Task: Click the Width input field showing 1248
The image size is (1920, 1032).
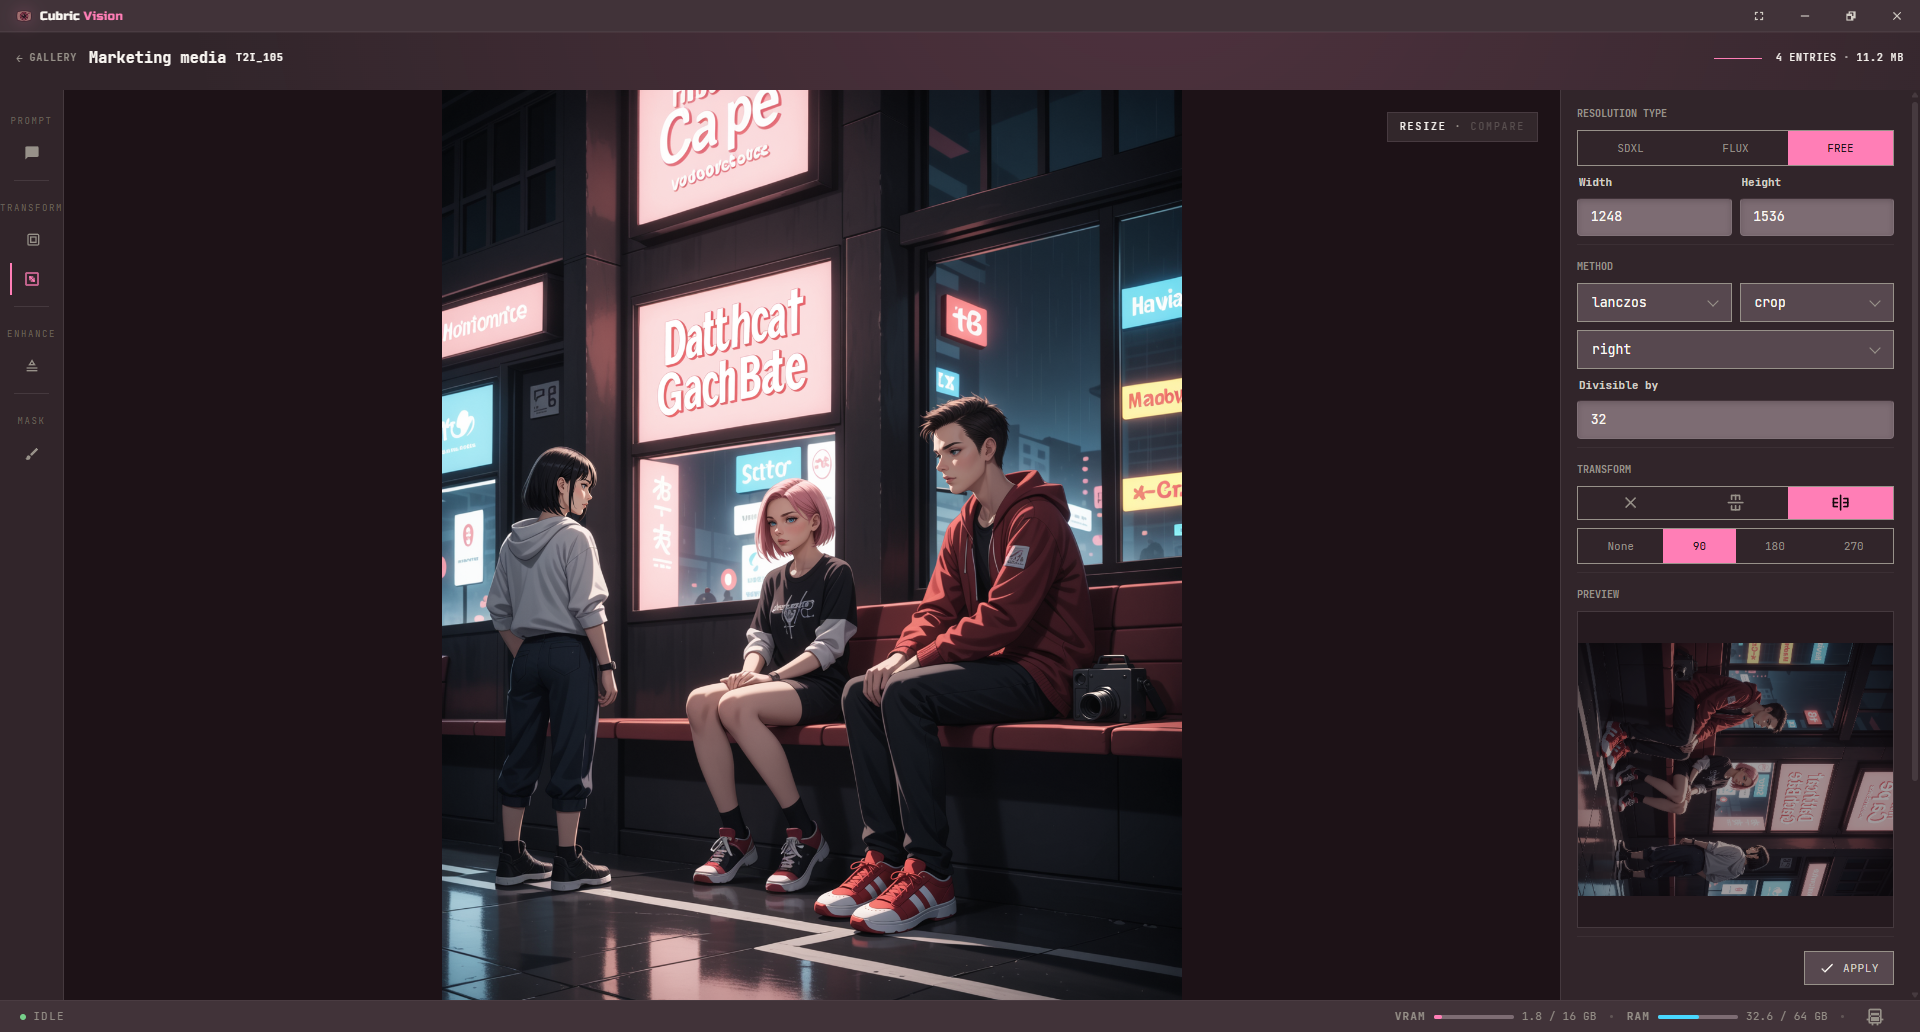Action: (1654, 217)
